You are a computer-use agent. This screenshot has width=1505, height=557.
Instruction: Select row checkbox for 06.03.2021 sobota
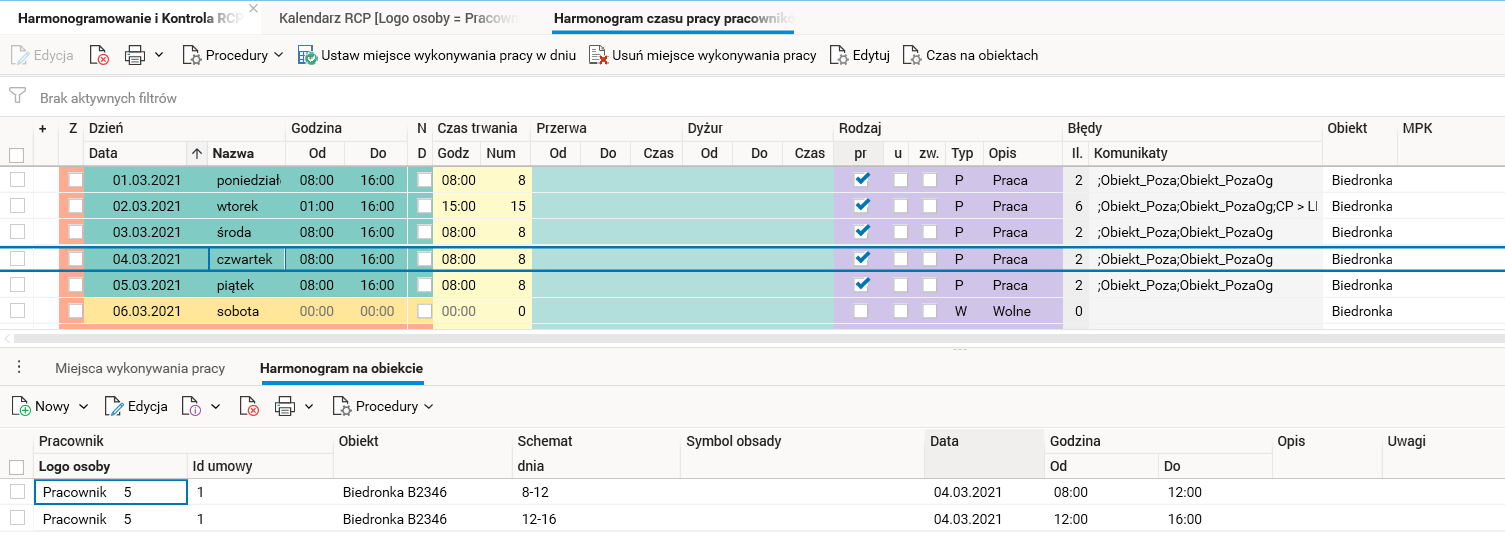17,311
